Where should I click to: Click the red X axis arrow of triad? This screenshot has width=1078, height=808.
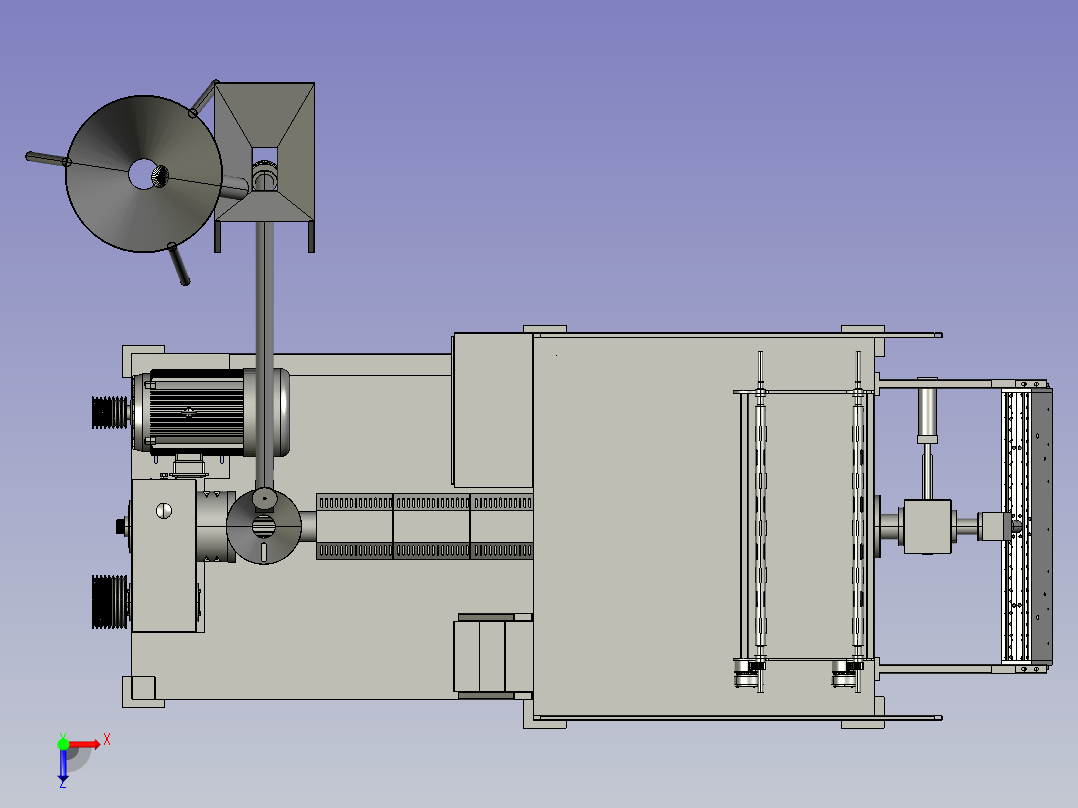[85, 745]
